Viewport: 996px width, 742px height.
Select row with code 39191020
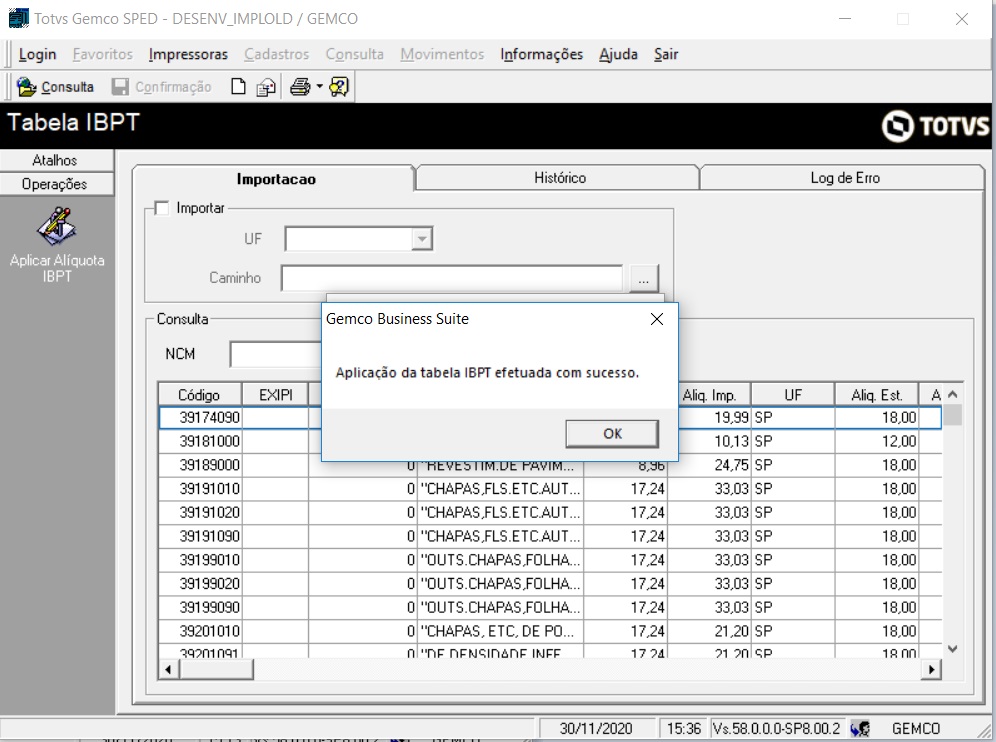(550, 512)
